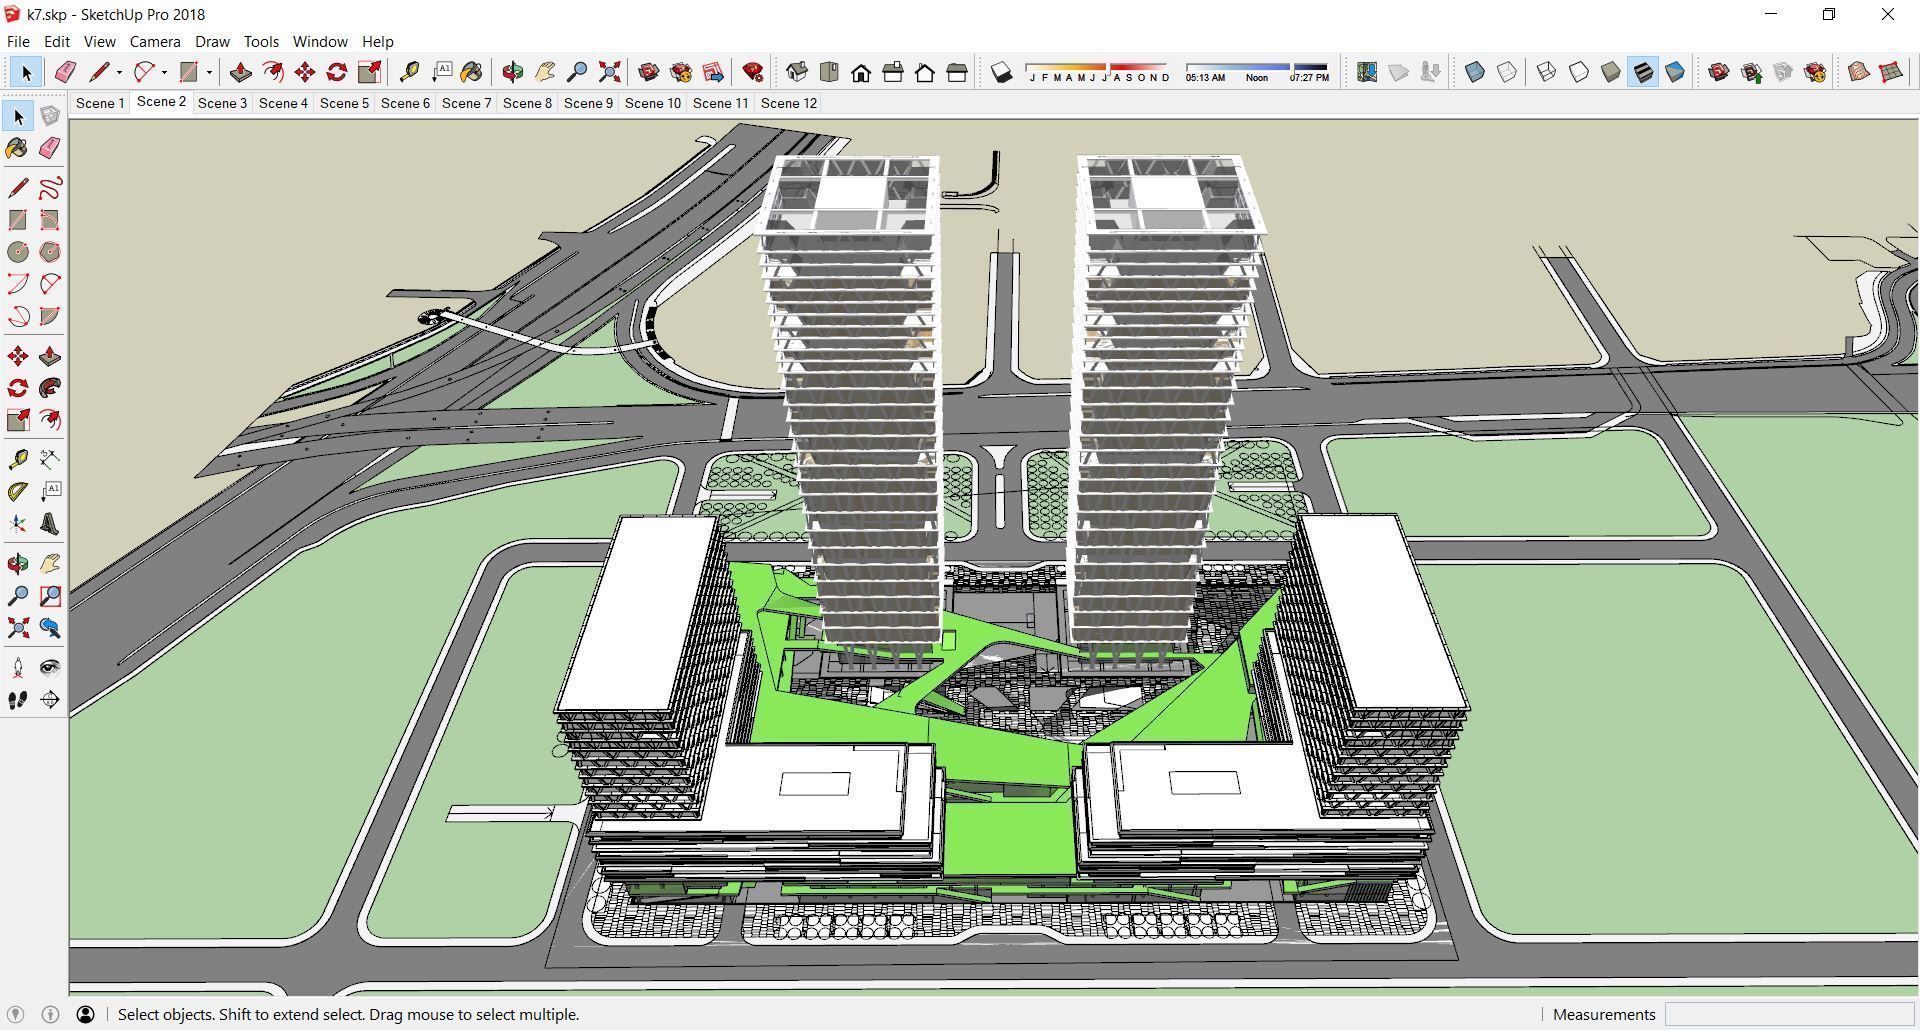Open the File menu
Image resolution: width=1920 pixels, height=1030 pixels.
tap(18, 41)
